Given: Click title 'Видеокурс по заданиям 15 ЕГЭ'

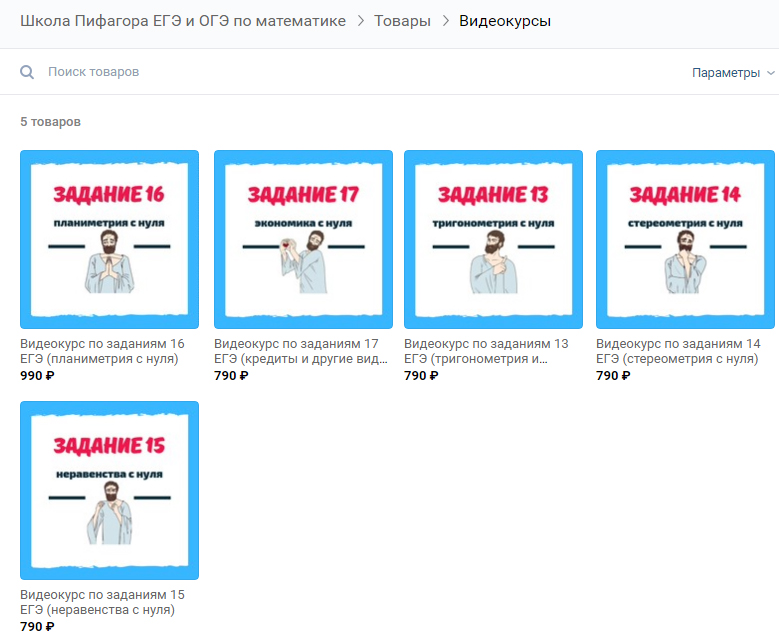Looking at the screenshot, I should point(102,602).
